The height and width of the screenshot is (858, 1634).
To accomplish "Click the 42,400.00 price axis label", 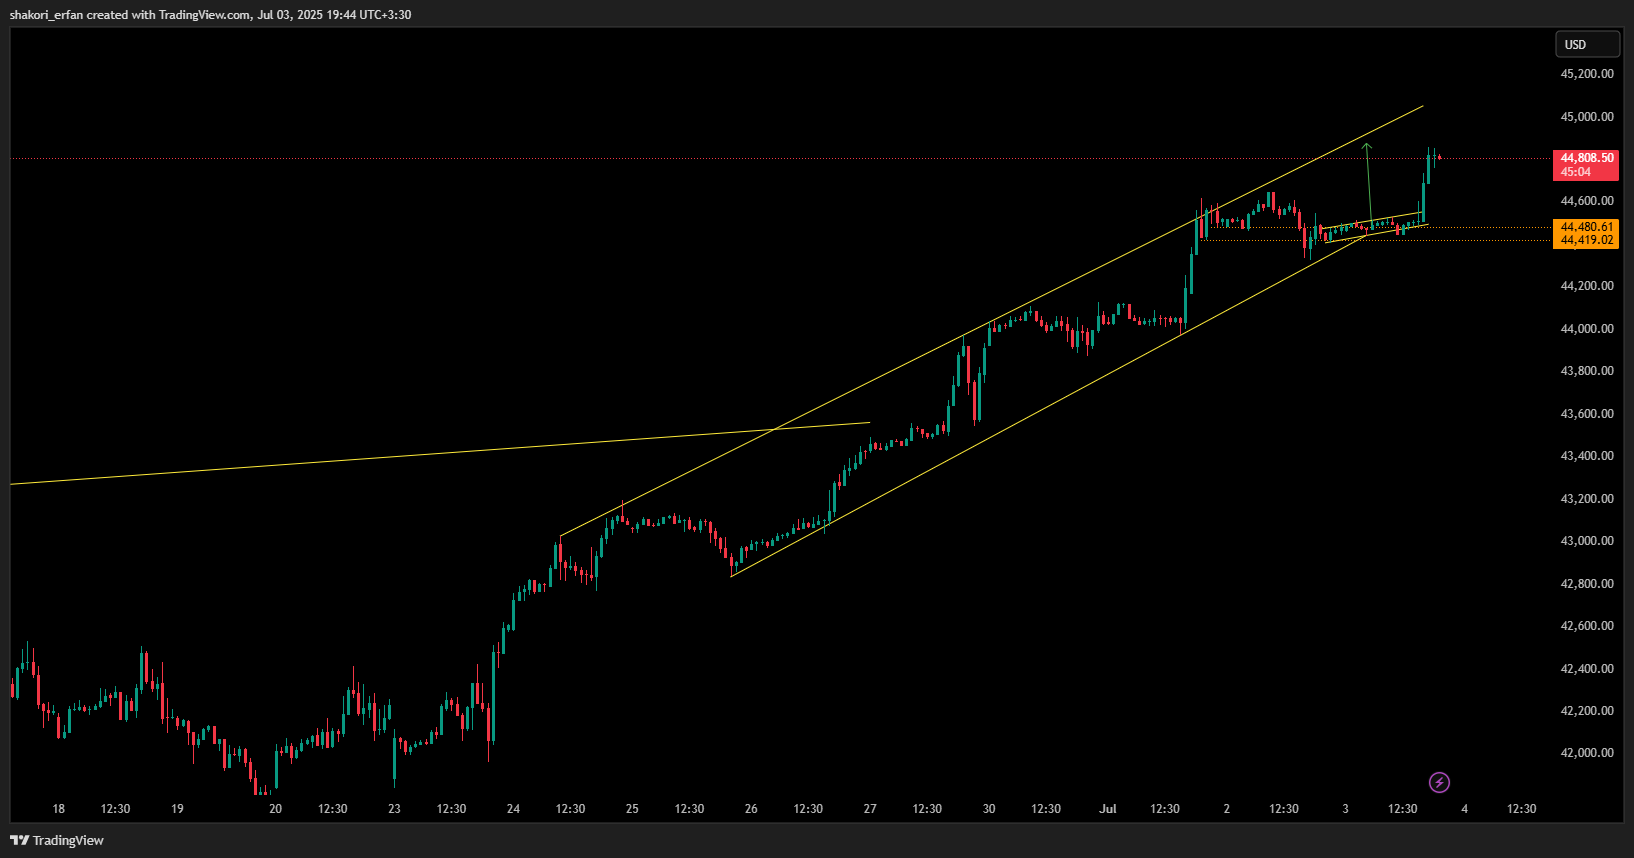I will click(1587, 669).
